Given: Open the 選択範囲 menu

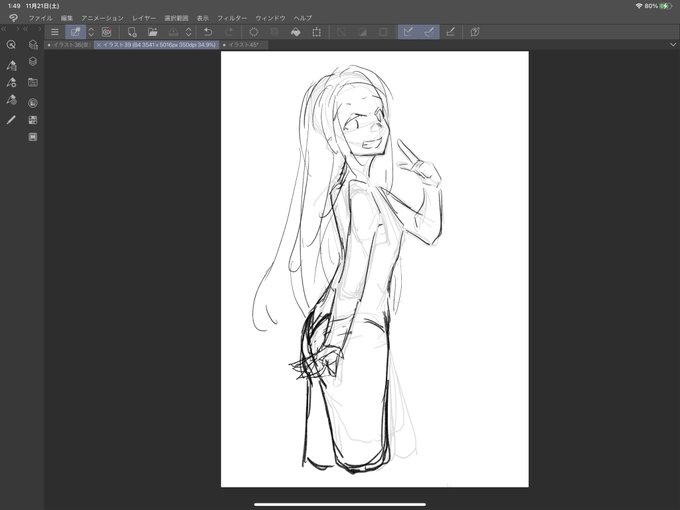Looking at the screenshot, I should tap(176, 18).
